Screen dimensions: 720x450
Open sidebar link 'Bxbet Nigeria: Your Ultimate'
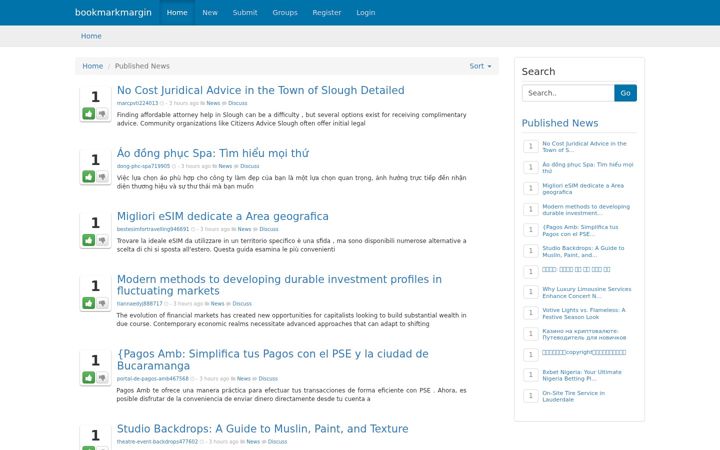[x=582, y=376]
